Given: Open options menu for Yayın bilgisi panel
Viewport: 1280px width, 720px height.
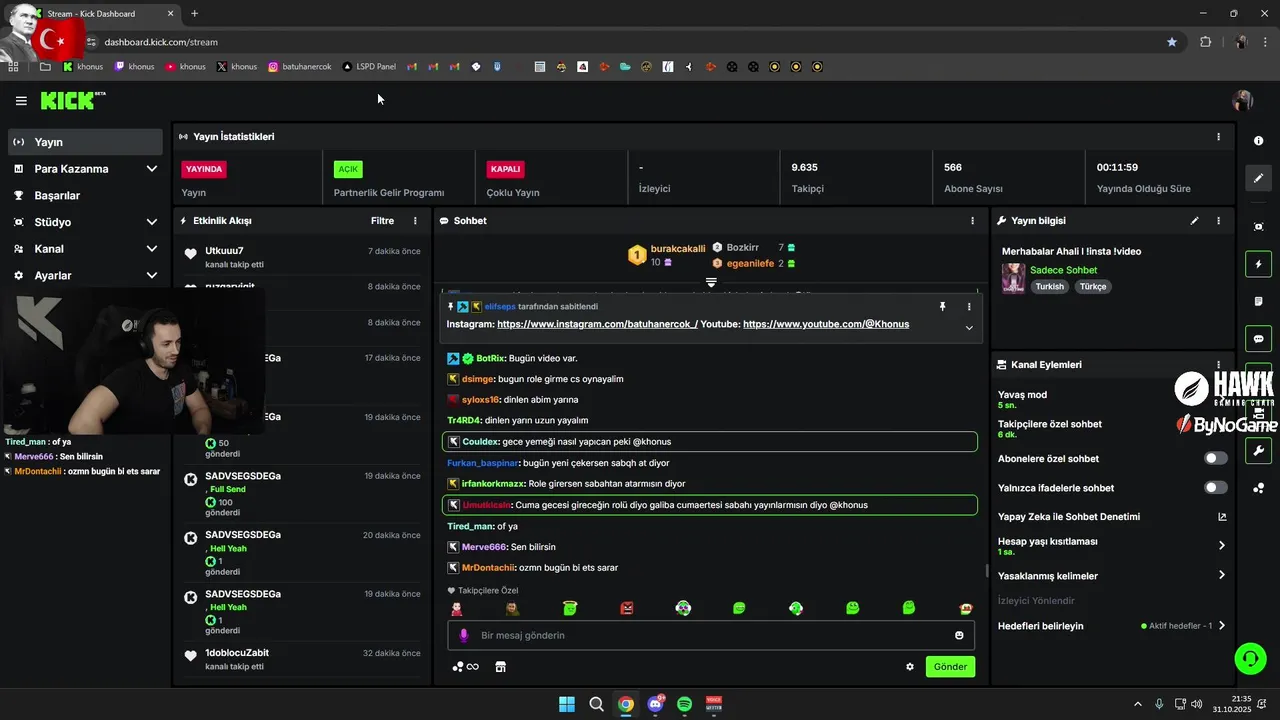Looking at the screenshot, I should coord(1218,221).
